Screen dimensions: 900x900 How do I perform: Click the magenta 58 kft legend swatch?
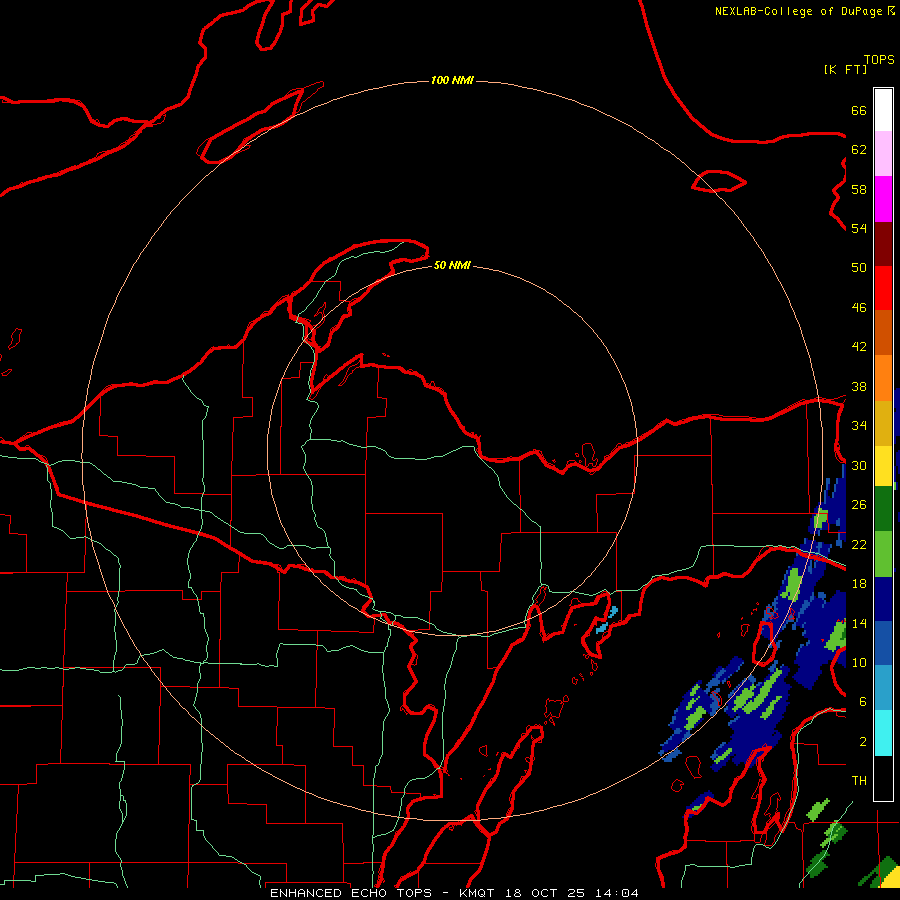883,199
